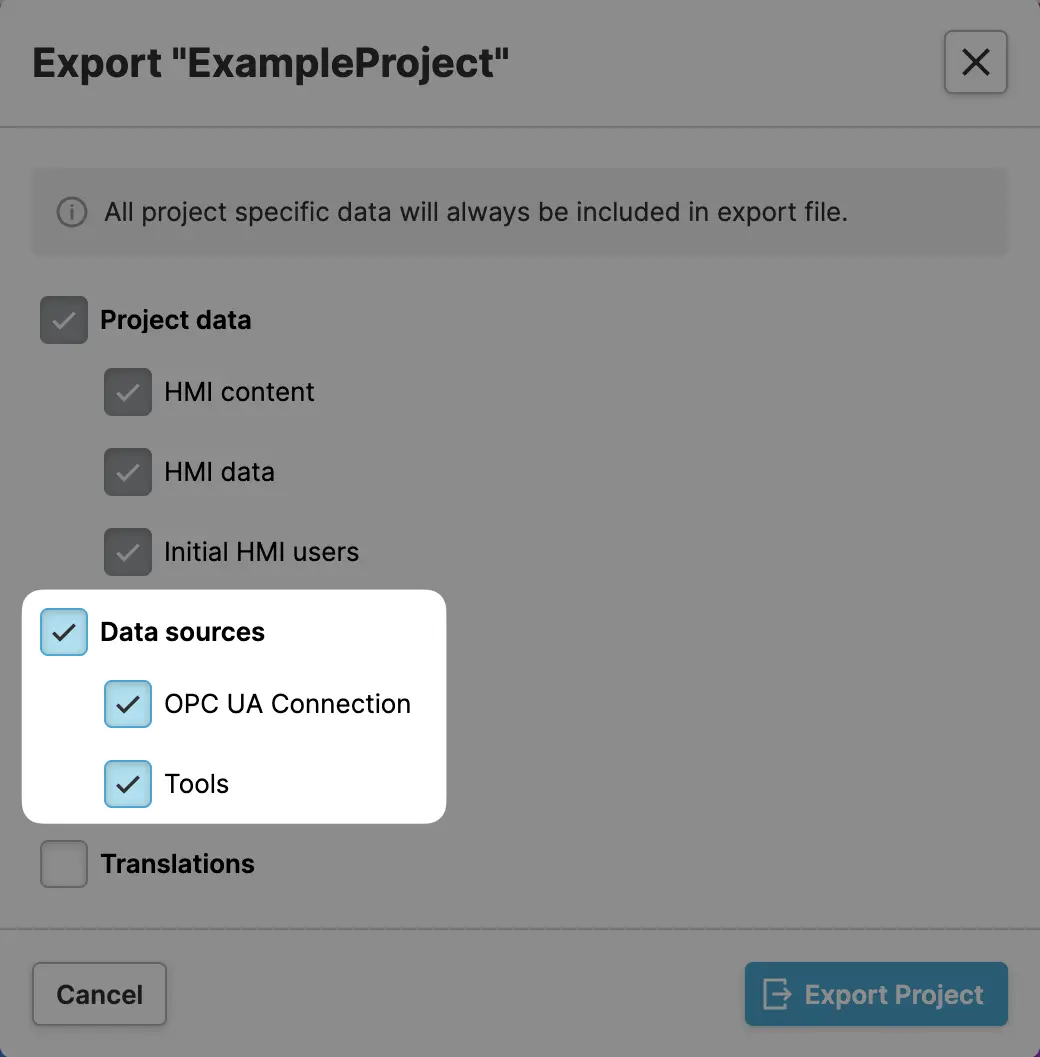Uncheck the Data sources checkbox
The height and width of the screenshot is (1057, 1040).
pyautogui.click(x=64, y=632)
